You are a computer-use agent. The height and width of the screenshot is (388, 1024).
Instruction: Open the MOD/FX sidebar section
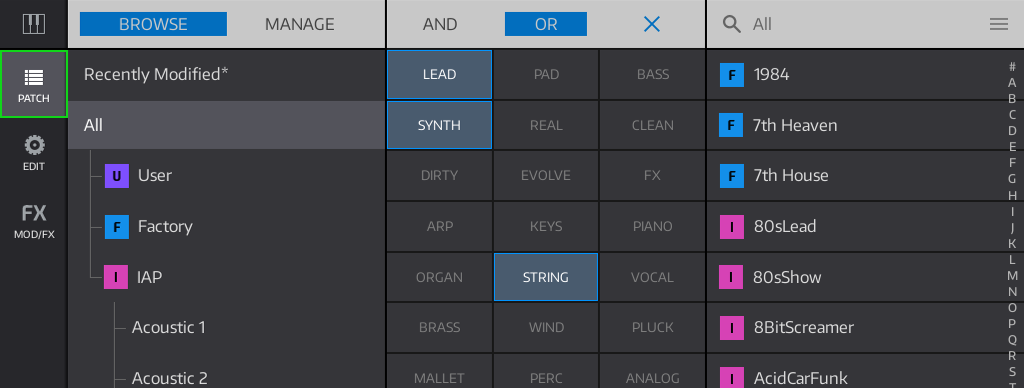click(x=33, y=222)
